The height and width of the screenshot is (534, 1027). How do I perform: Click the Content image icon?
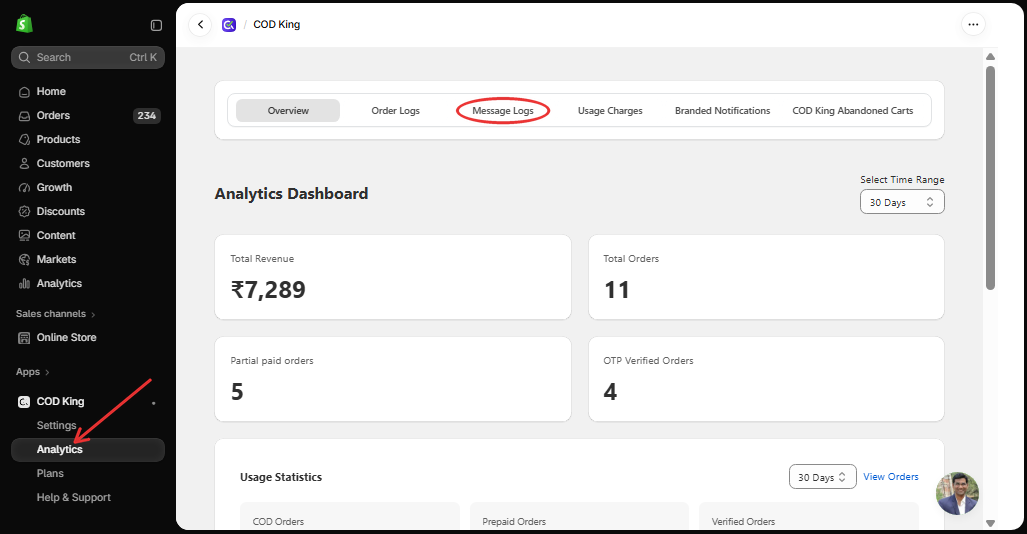24,236
